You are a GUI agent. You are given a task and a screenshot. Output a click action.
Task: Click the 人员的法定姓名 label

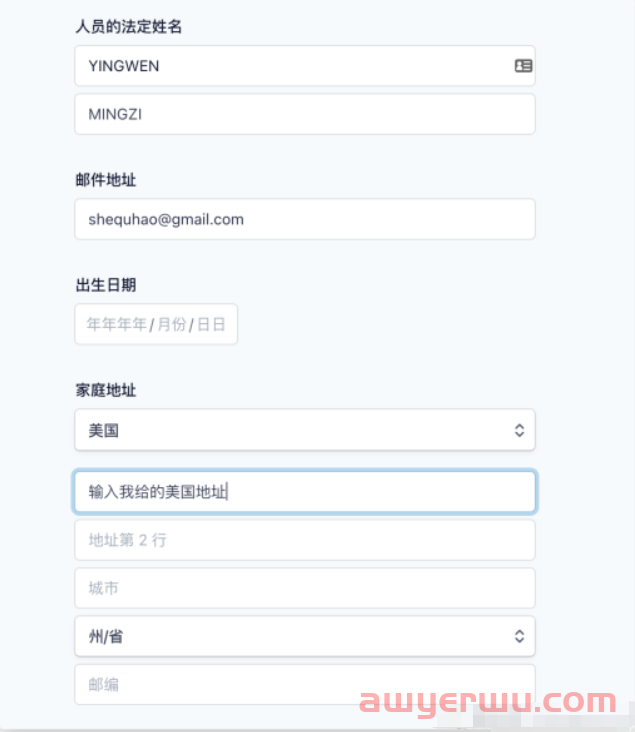pos(129,27)
